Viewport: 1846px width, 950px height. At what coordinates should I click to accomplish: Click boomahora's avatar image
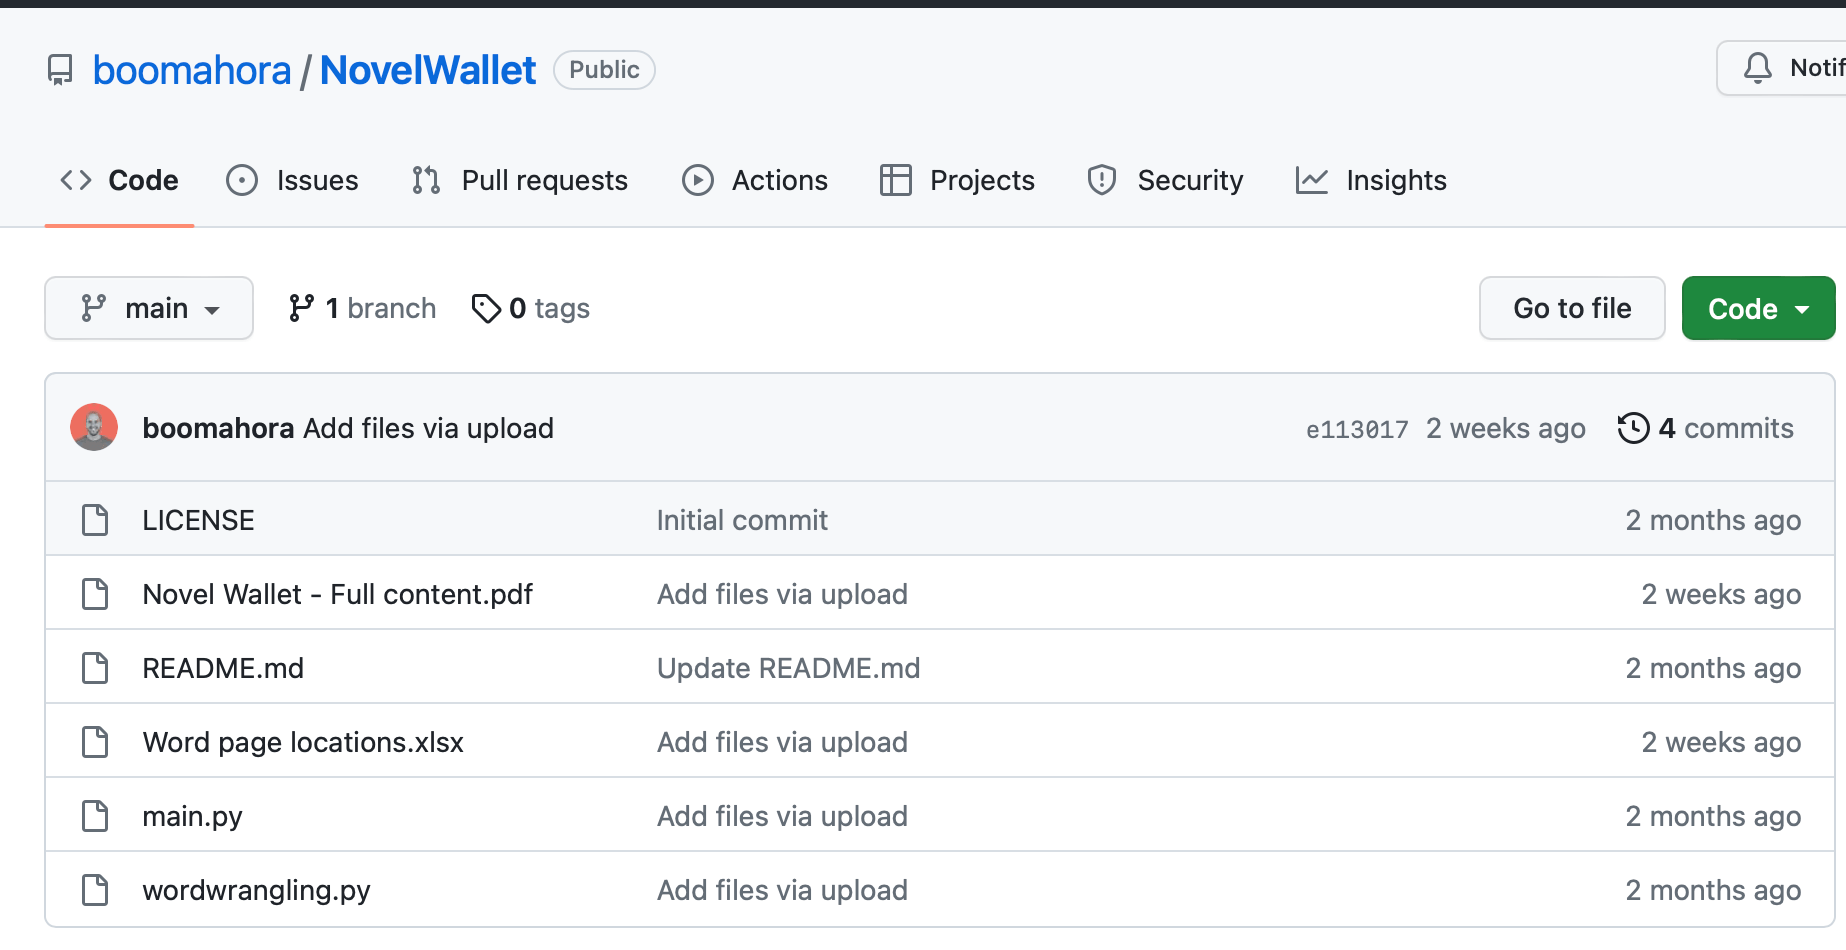pos(94,428)
